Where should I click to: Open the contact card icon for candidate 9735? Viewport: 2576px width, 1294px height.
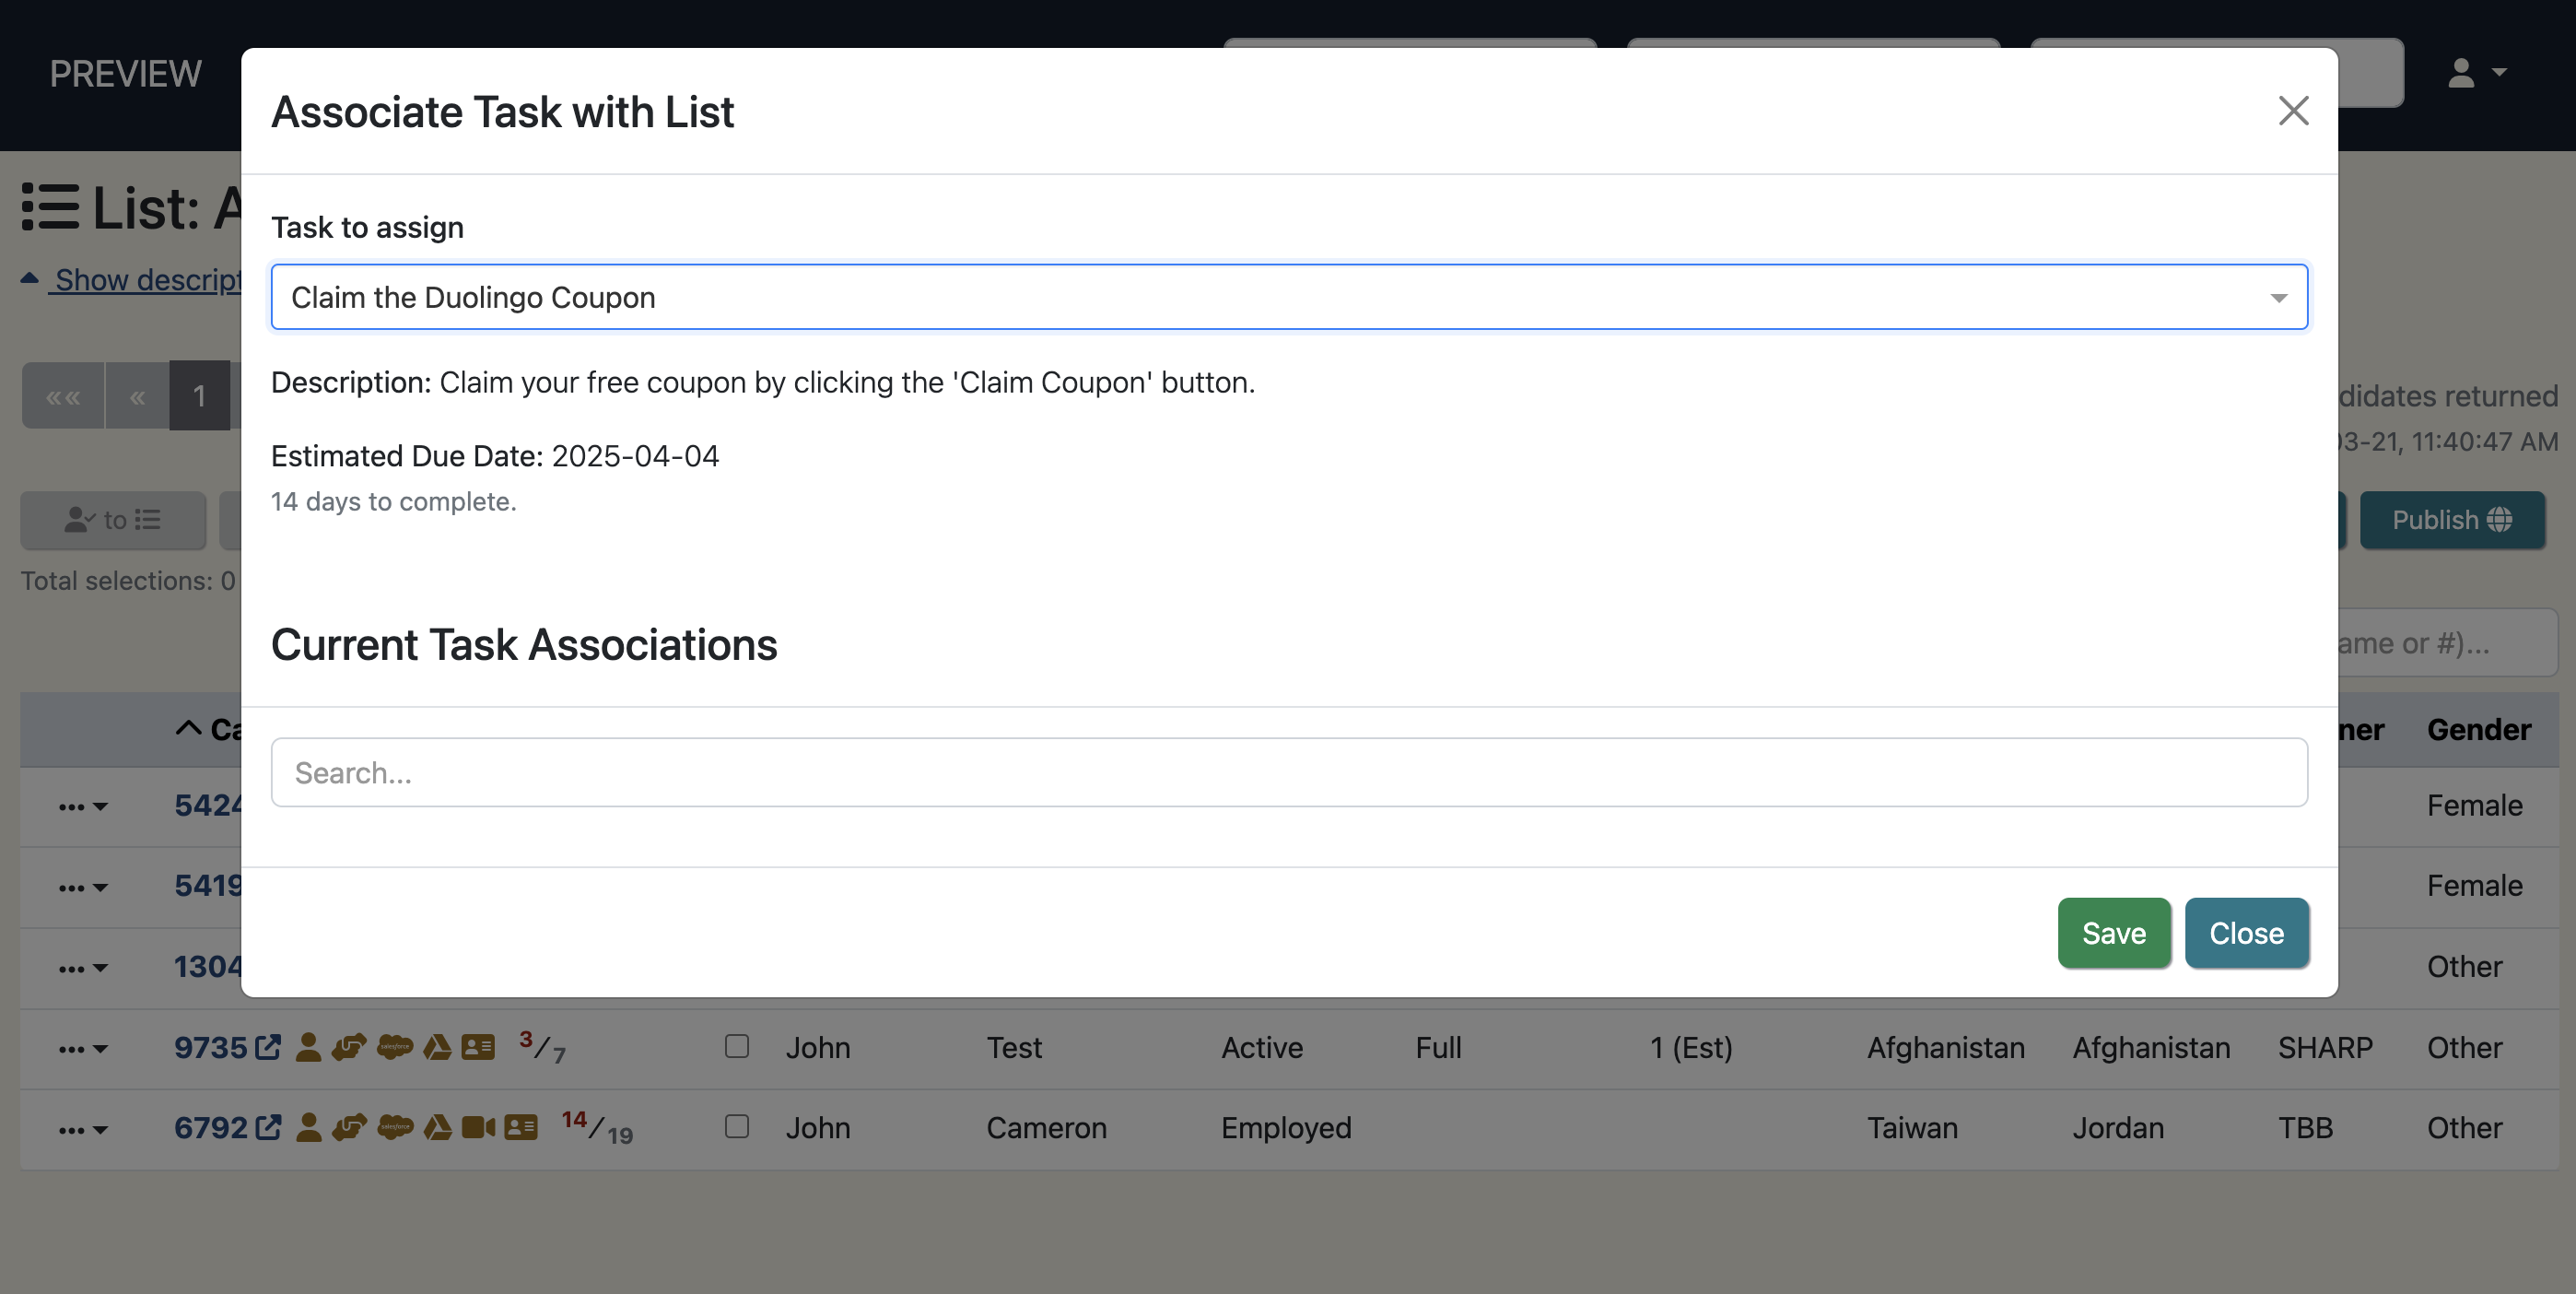coord(478,1047)
